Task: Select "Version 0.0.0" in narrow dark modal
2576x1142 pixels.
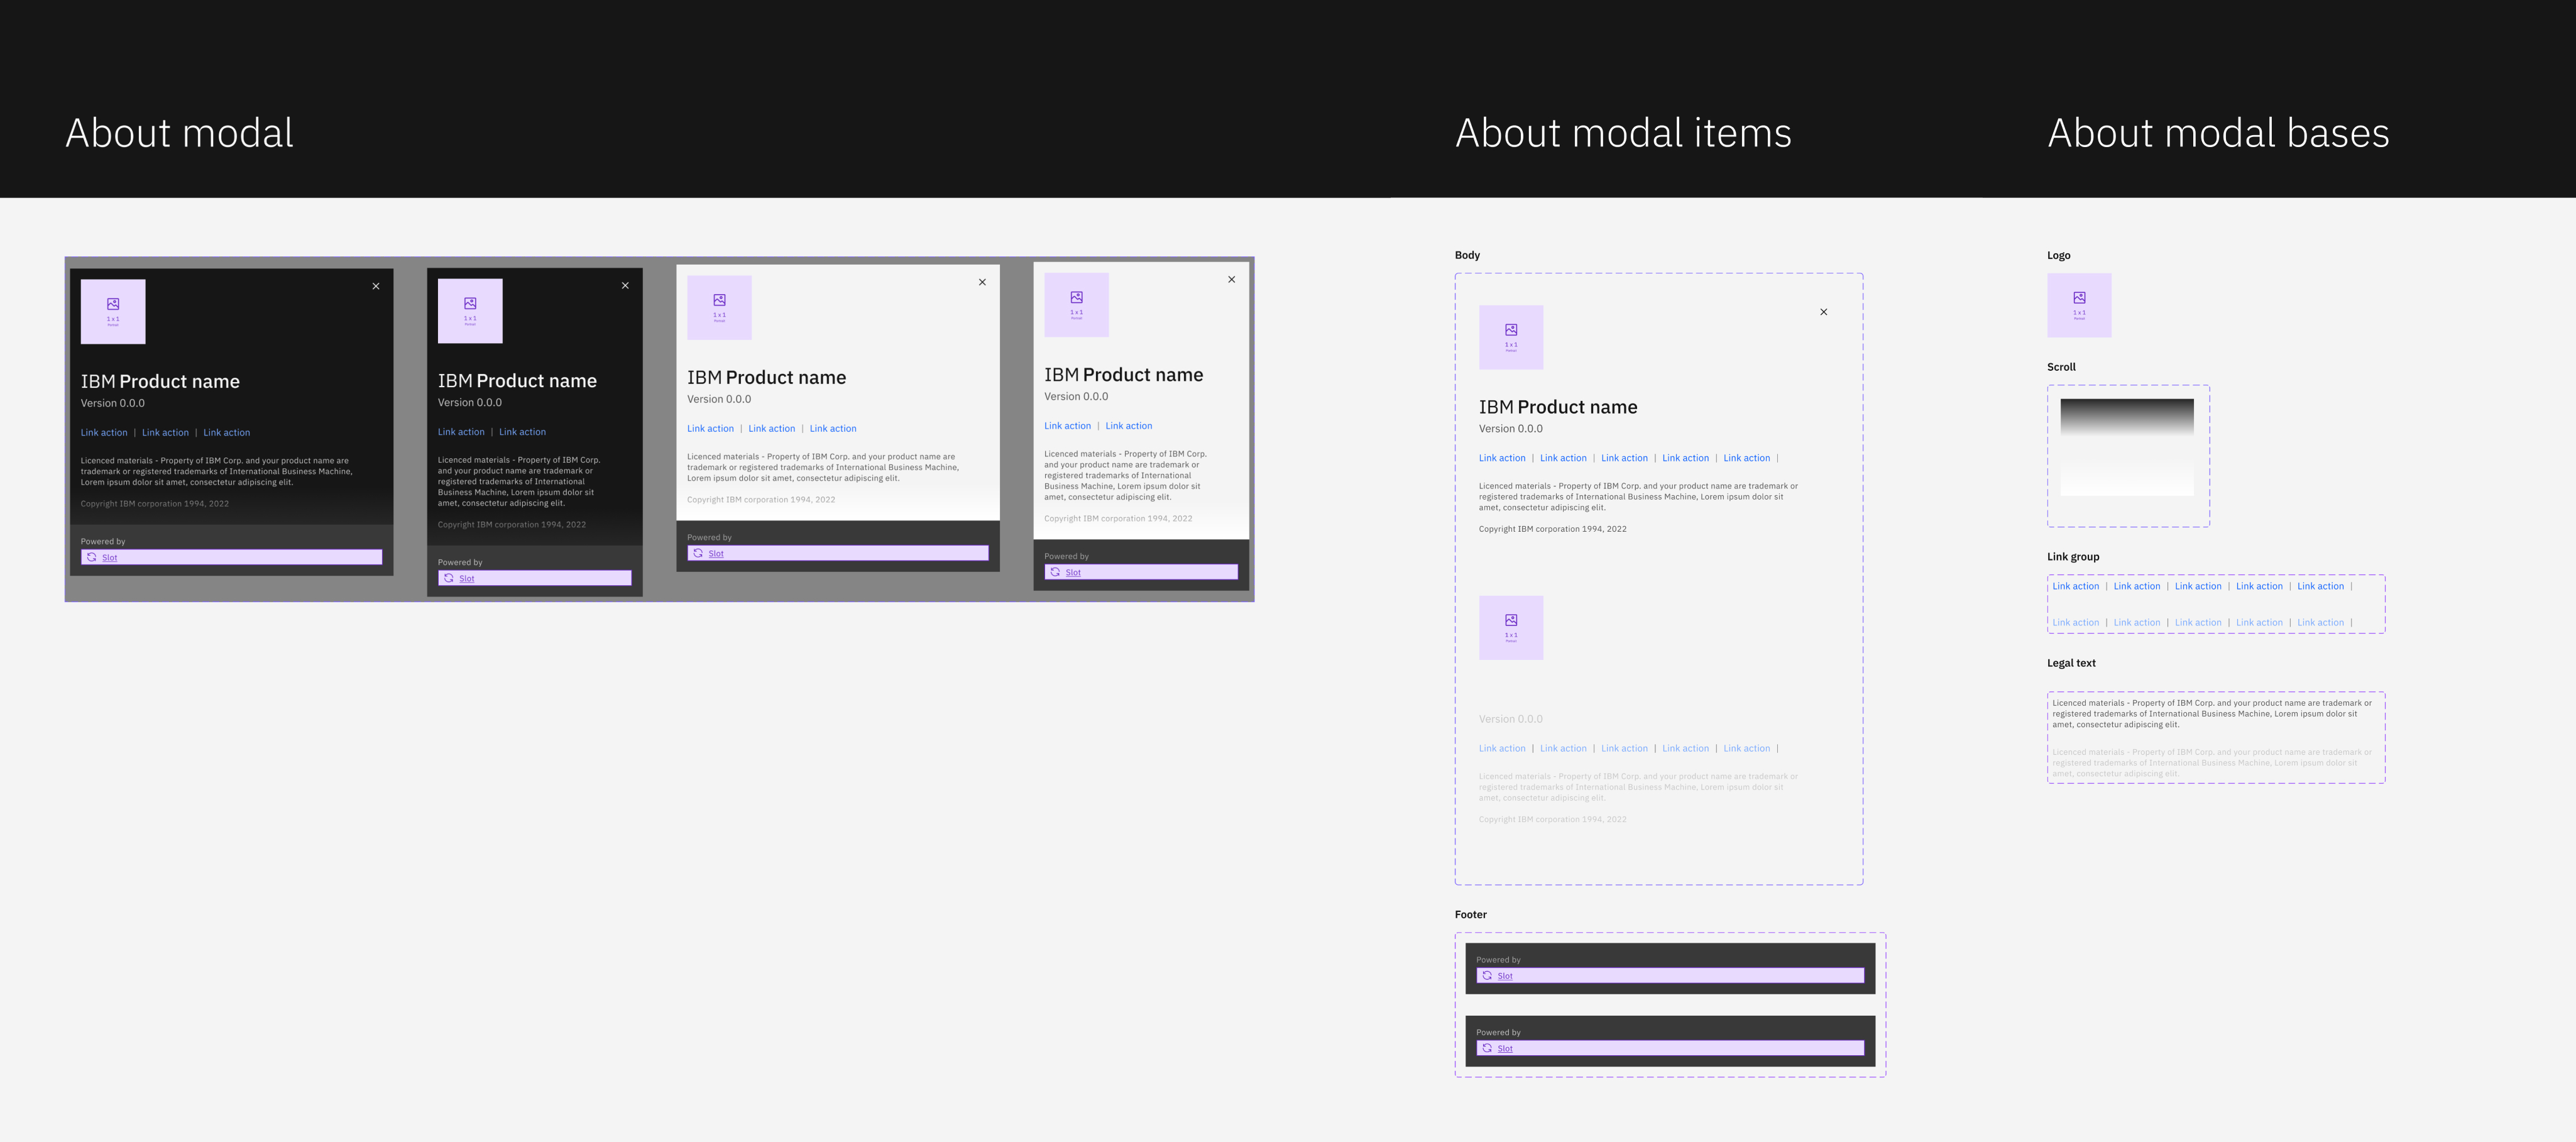Action: pos(470,403)
